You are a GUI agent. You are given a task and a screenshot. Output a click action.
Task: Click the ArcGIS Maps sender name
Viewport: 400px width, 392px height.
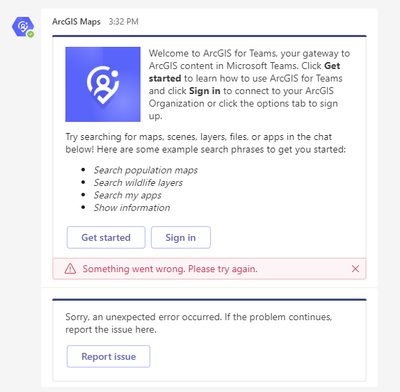pos(76,22)
